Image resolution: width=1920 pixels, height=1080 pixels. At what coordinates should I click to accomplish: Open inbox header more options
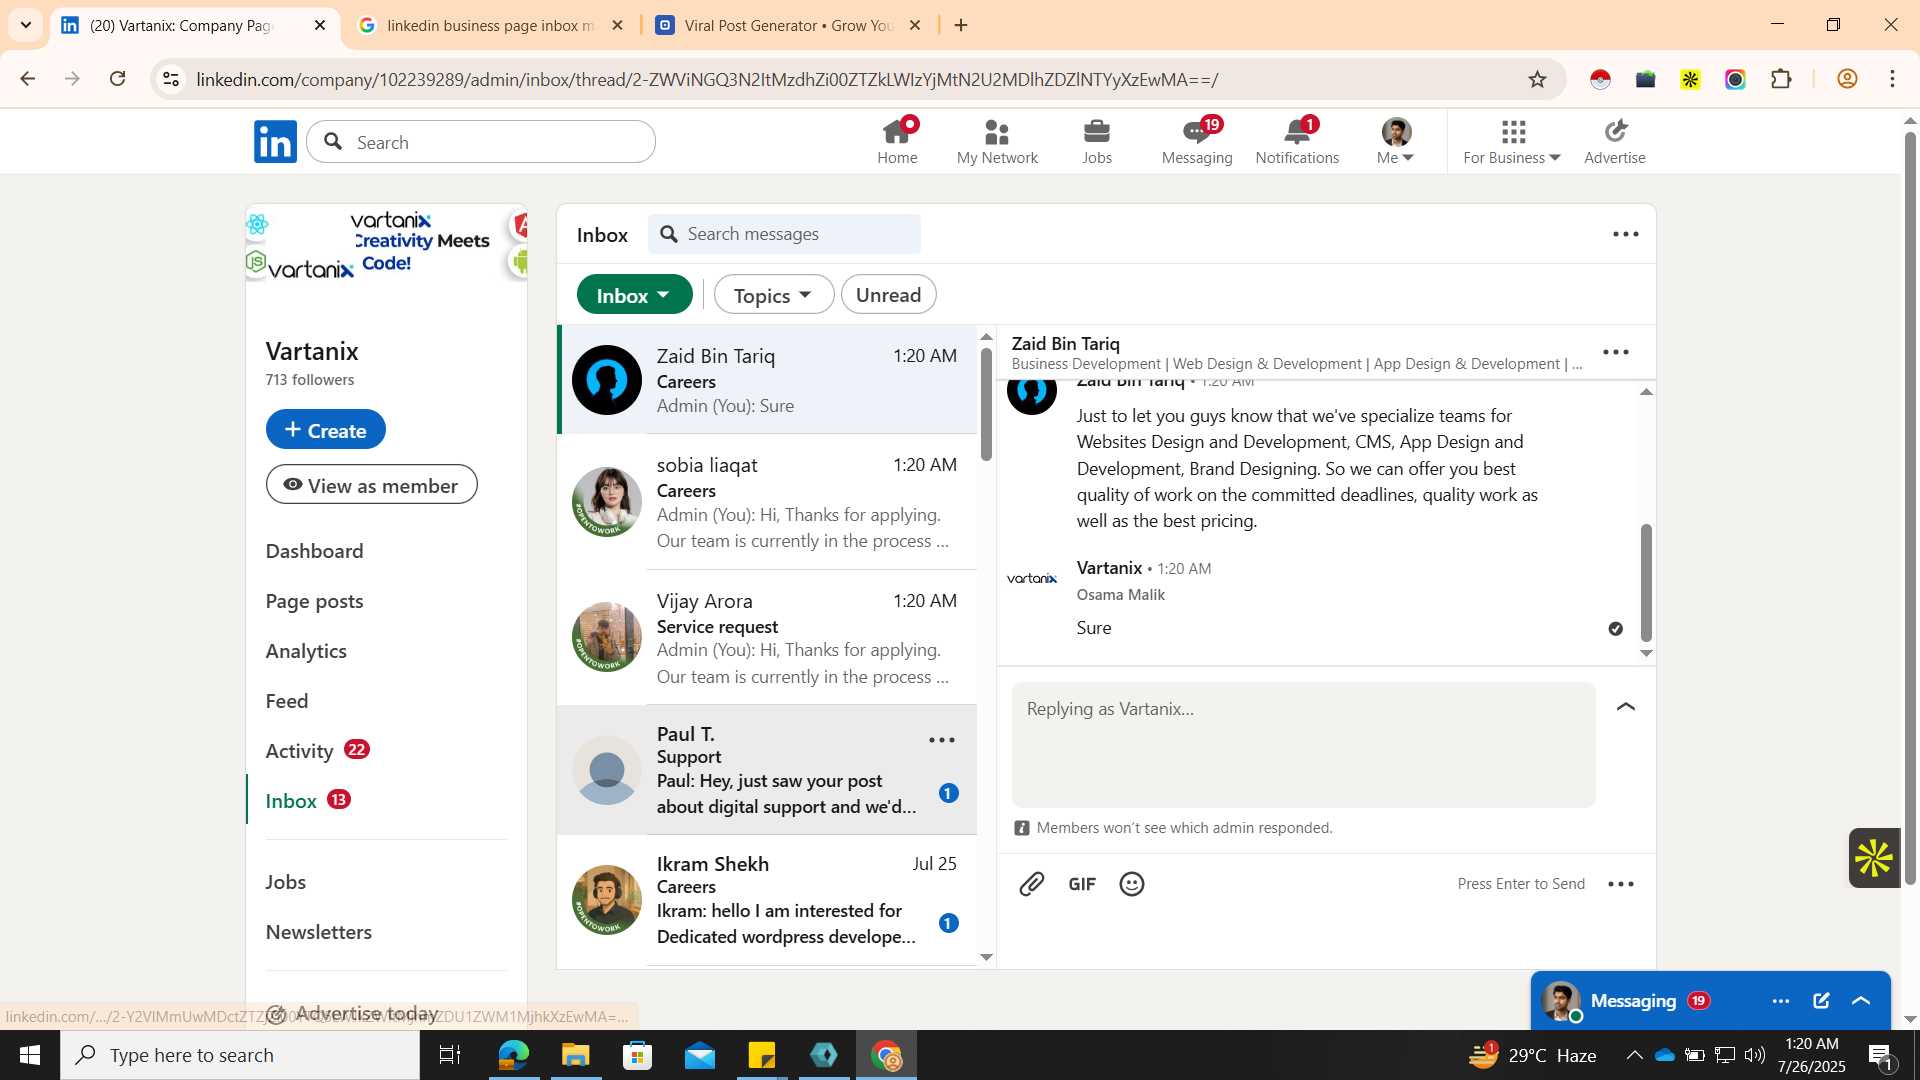coord(1626,234)
